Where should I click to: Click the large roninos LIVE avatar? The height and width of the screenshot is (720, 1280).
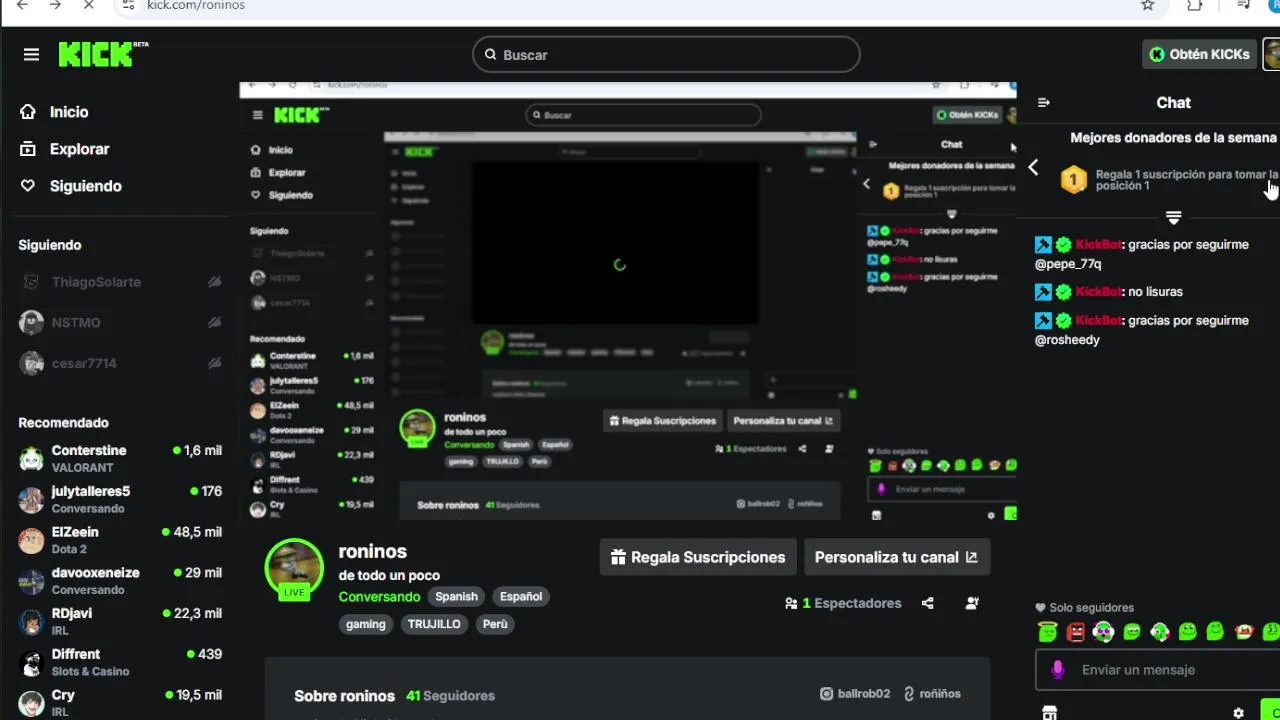coord(294,569)
